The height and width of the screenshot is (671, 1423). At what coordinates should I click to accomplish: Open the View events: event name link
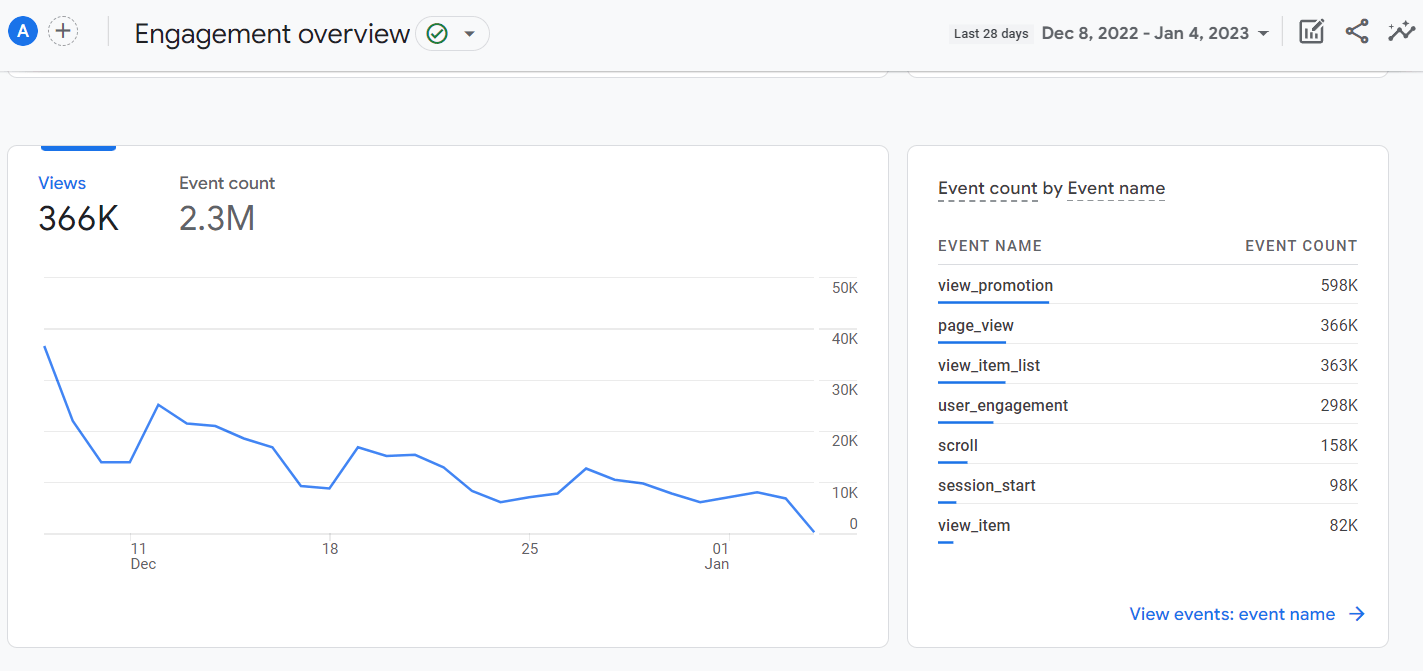coord(1232,614)
